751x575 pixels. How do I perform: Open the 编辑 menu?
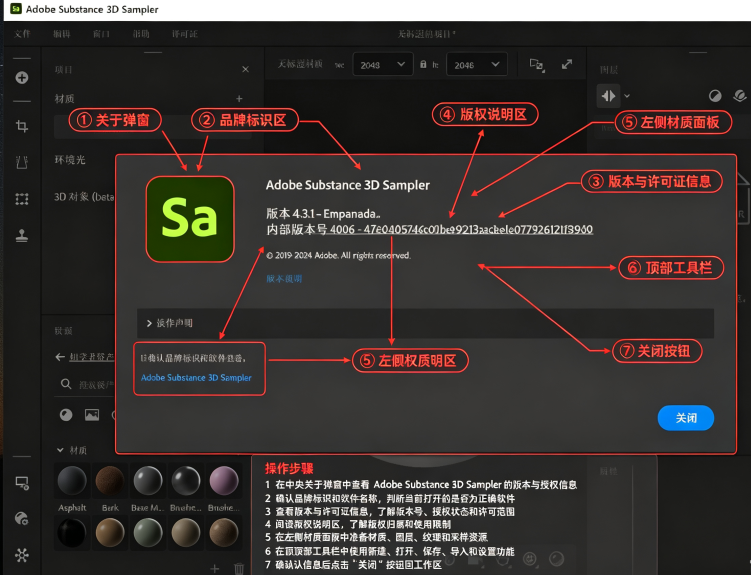62,34
